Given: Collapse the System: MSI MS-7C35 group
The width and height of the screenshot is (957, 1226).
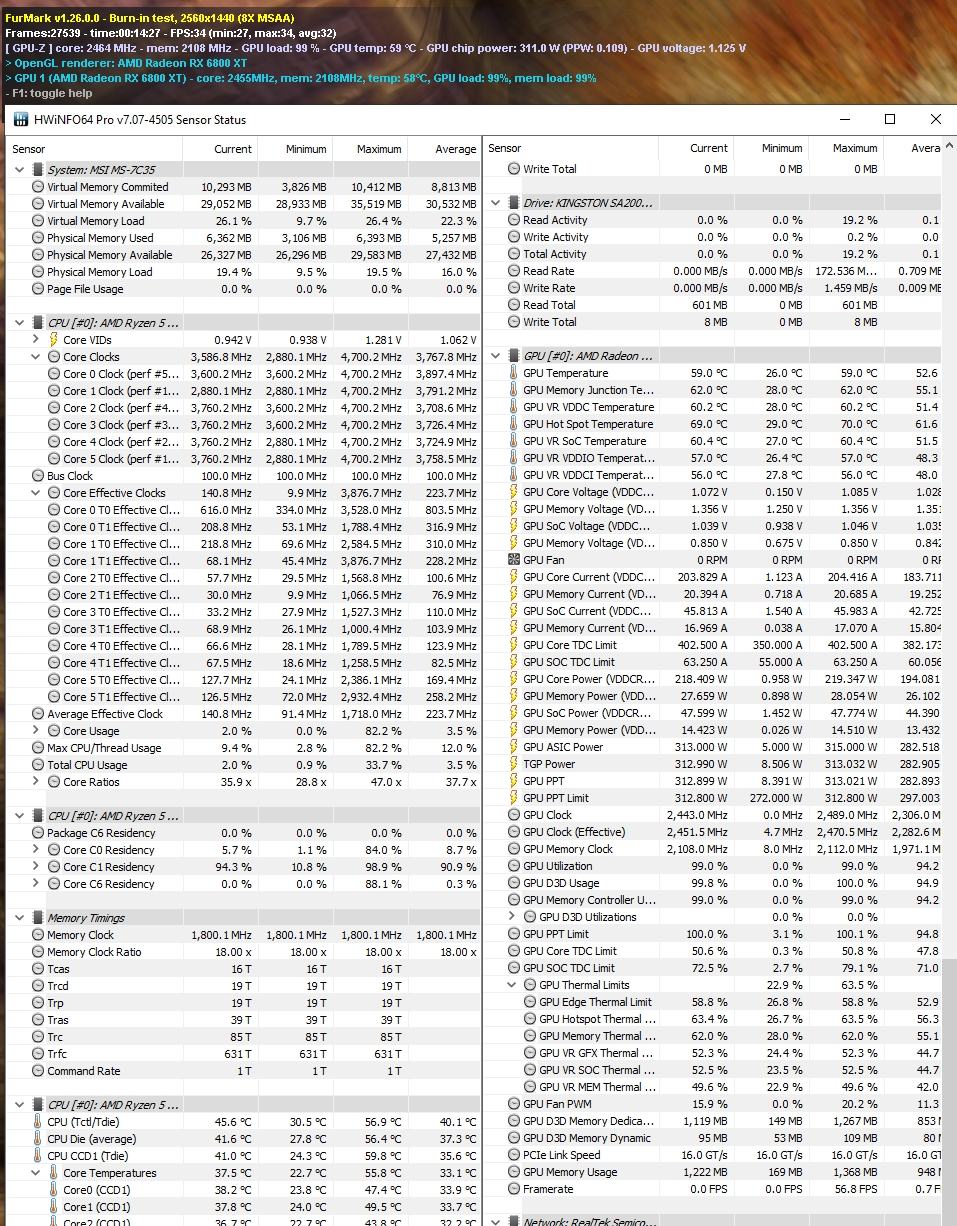Looking at the screenshot, I should pyautogui.click(x=20, y=170).
